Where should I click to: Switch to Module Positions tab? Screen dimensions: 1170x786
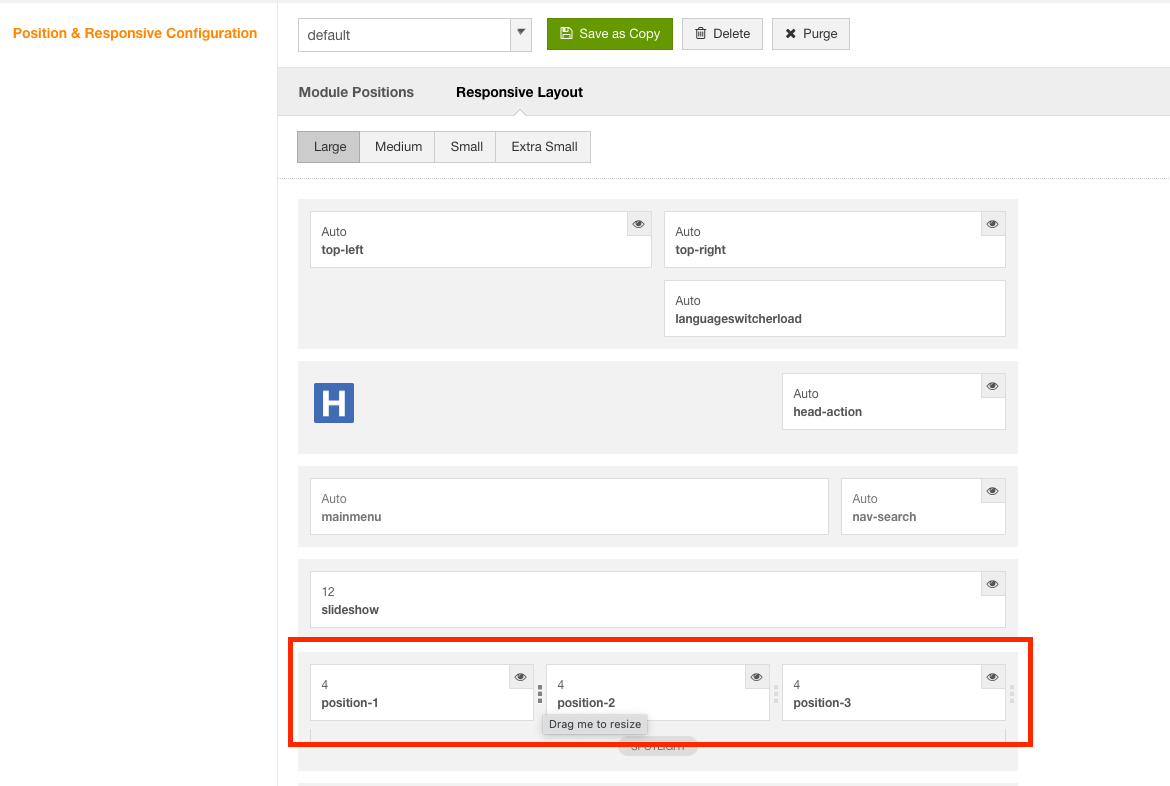(356, 92)
